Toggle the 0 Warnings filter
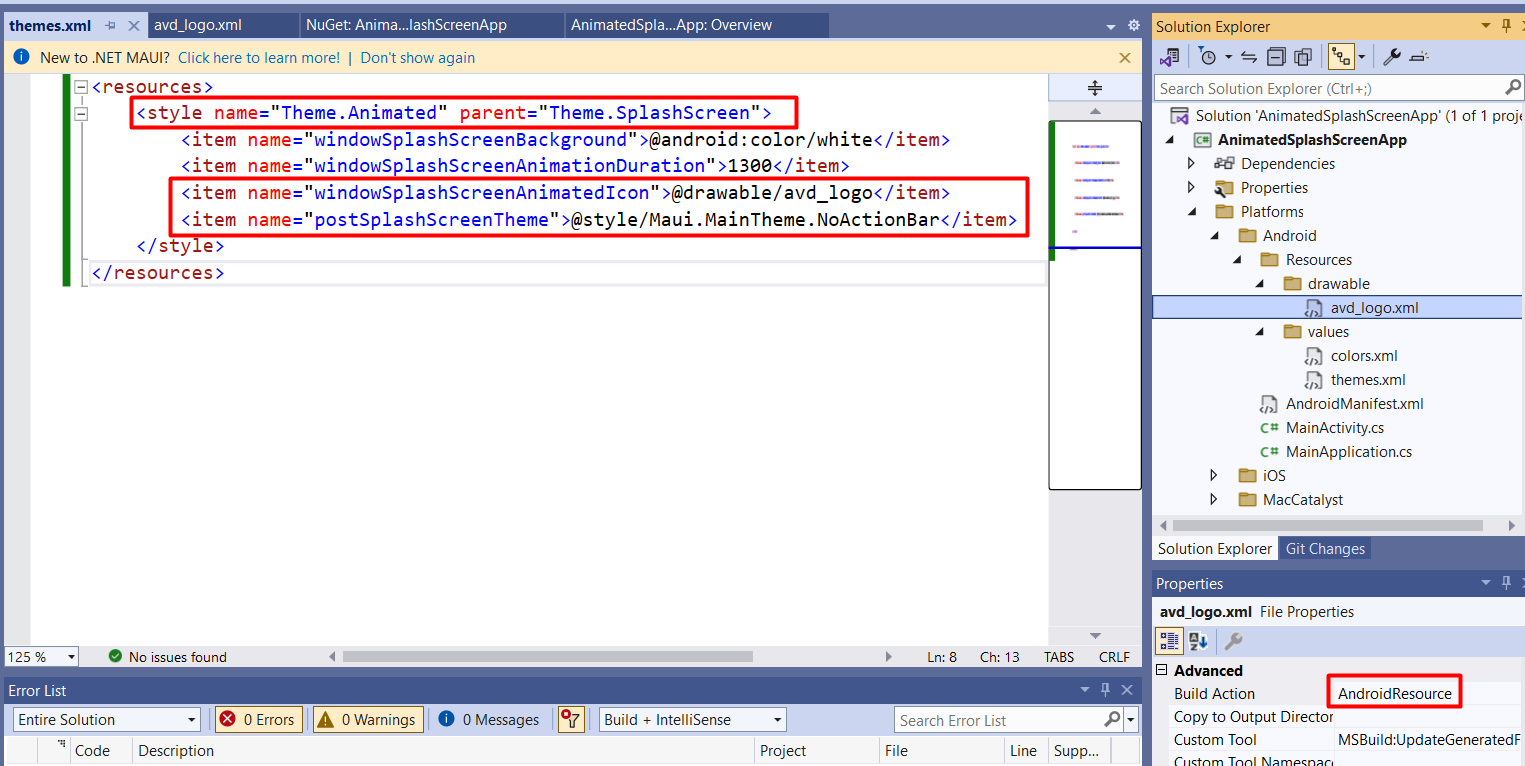 (x=367, y=720)
